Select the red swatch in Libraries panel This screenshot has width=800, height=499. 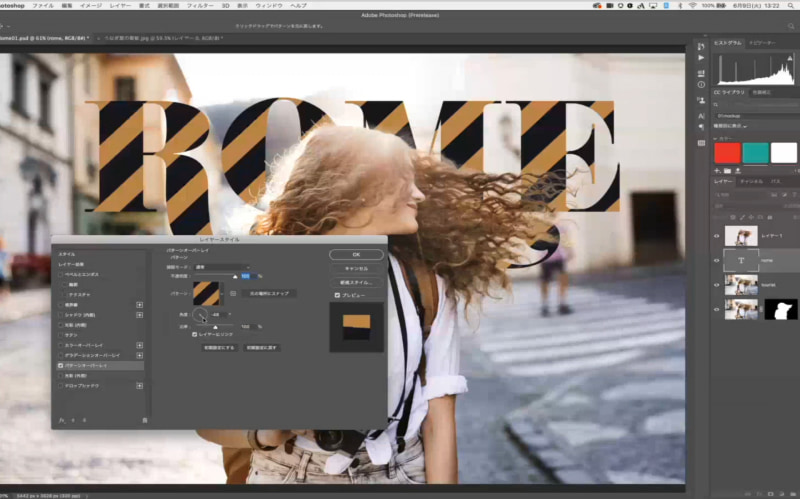tap(727, 152)
